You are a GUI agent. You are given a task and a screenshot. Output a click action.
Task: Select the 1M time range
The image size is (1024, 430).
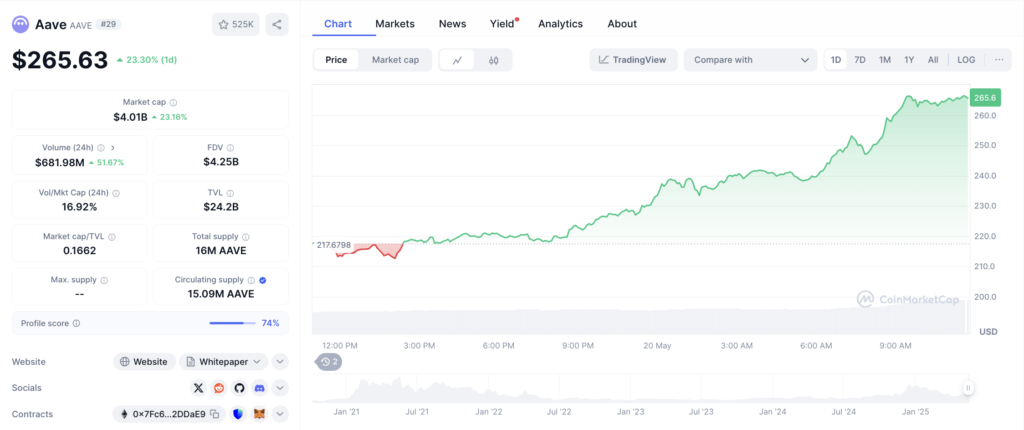[885, 59]
